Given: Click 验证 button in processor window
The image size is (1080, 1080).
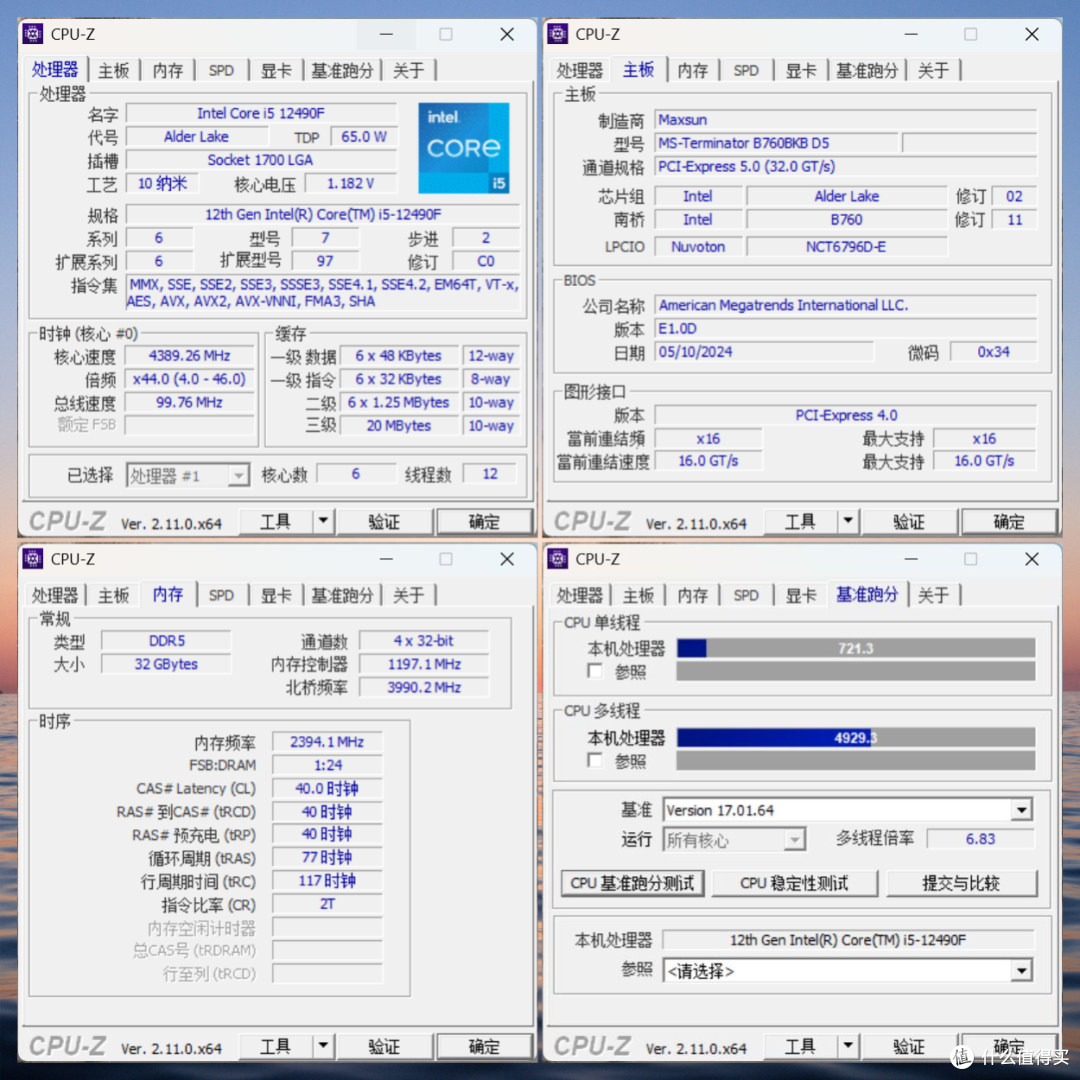Looking at the screenshot, I should tap(384, 521).
